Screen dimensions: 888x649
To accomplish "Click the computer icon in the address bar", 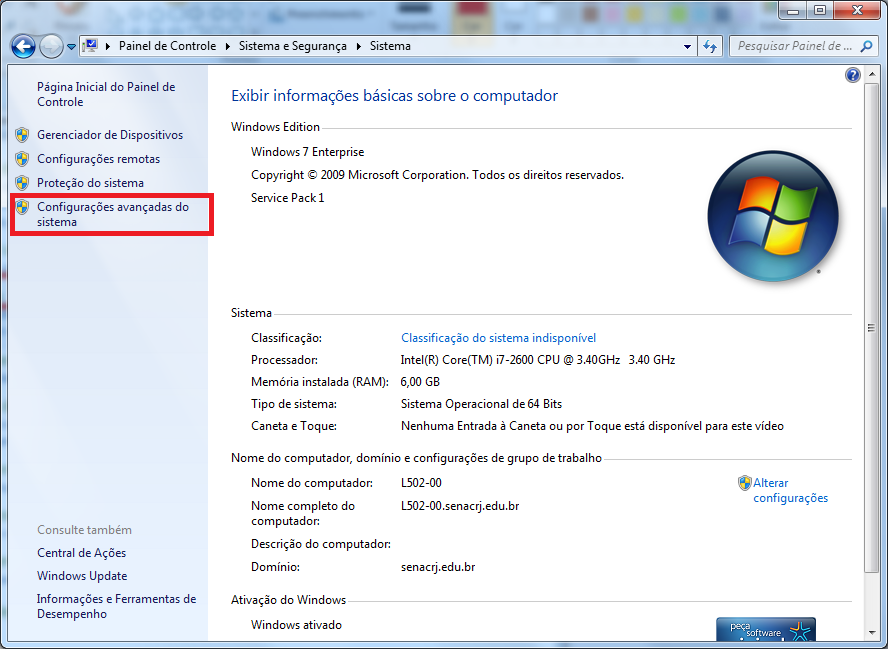I will click(x=91, y=46).
